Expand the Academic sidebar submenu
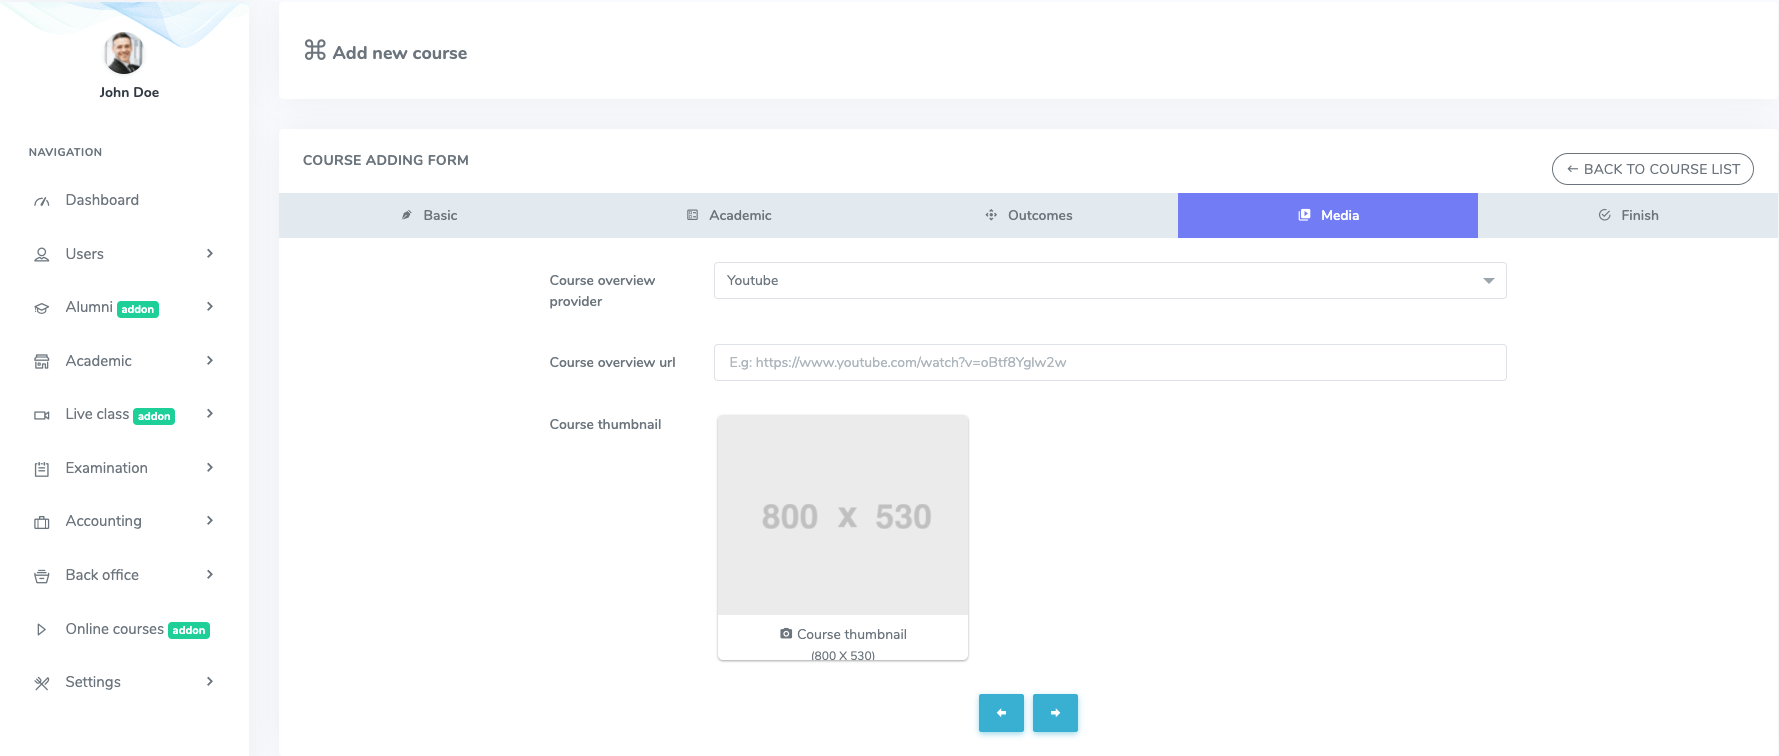This screenshot has height=756, width=1779. 210,361
